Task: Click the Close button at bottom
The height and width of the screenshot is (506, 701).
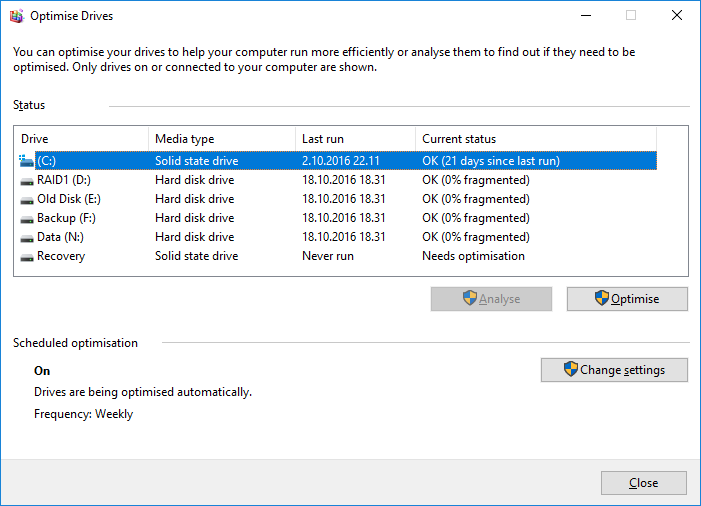Action: (644, 483)
